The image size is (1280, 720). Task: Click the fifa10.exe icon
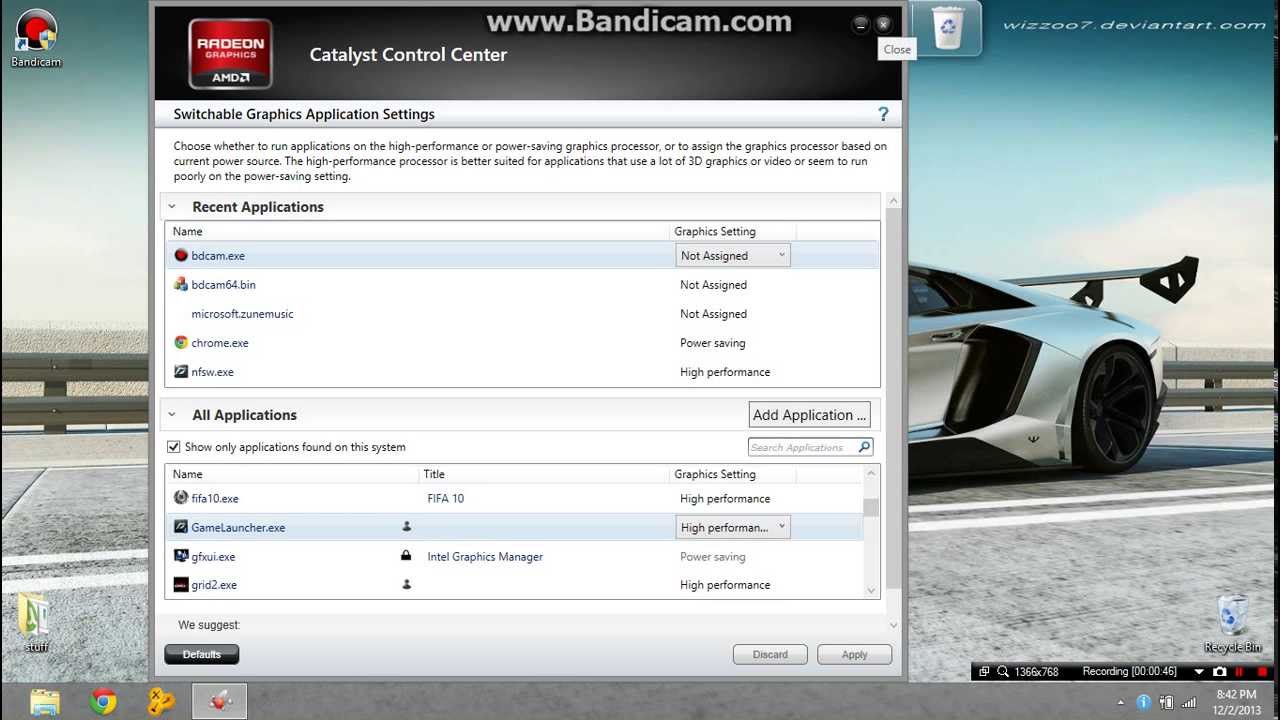[181, 498]
